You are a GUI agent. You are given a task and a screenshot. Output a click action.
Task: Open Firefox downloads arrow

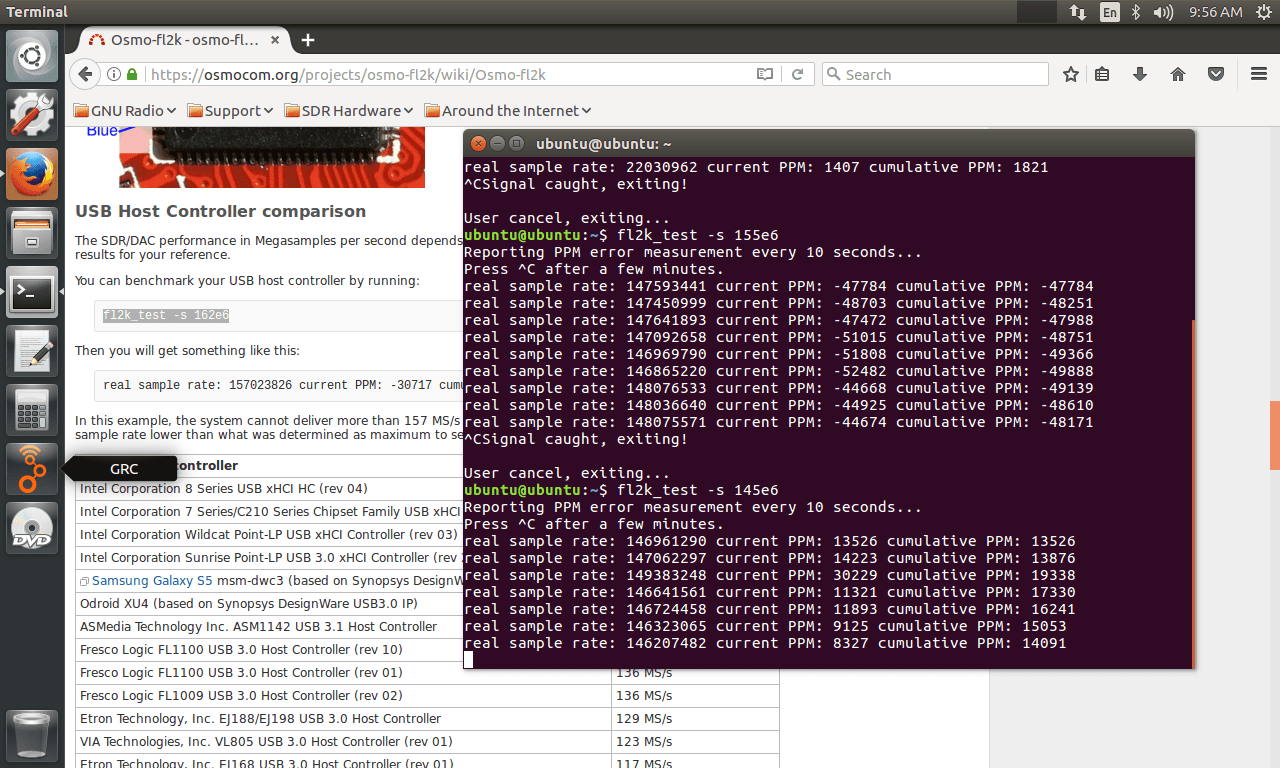[1140, 74]
